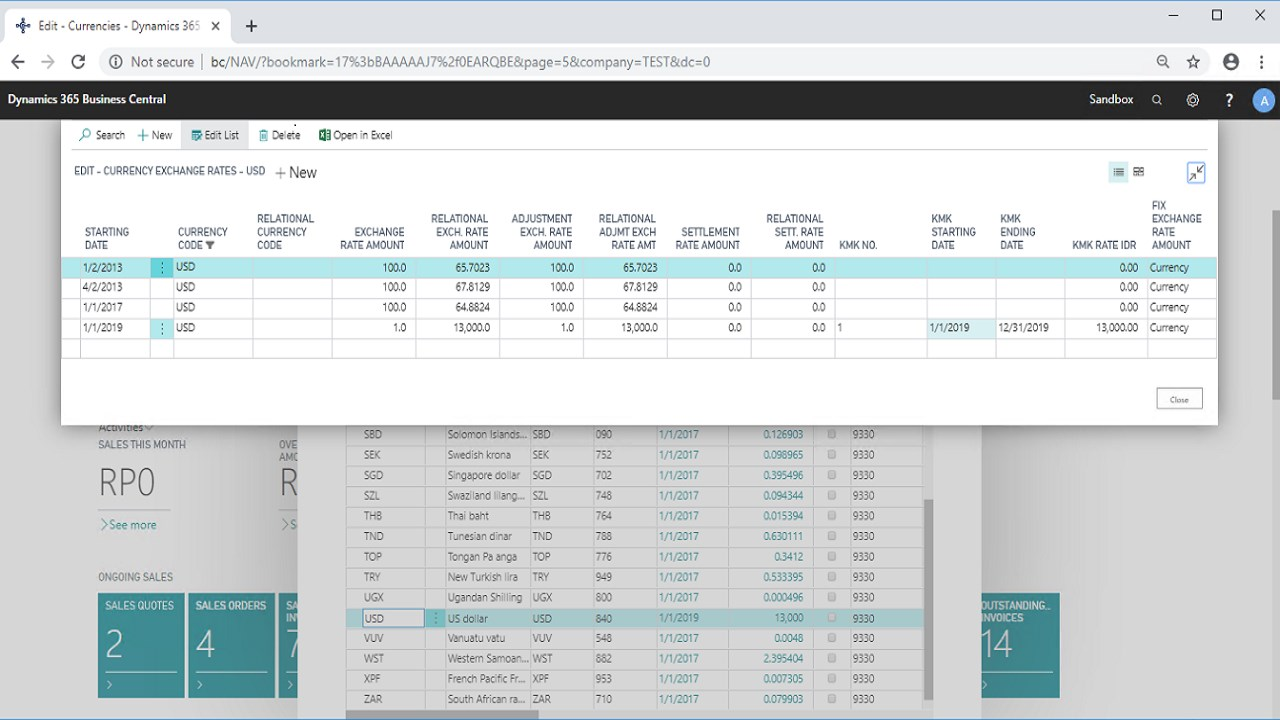The height and width of the screenshot is (720, 1280).
Task: Click the KMK Rate IDR column header
Action: (1104, 245)
